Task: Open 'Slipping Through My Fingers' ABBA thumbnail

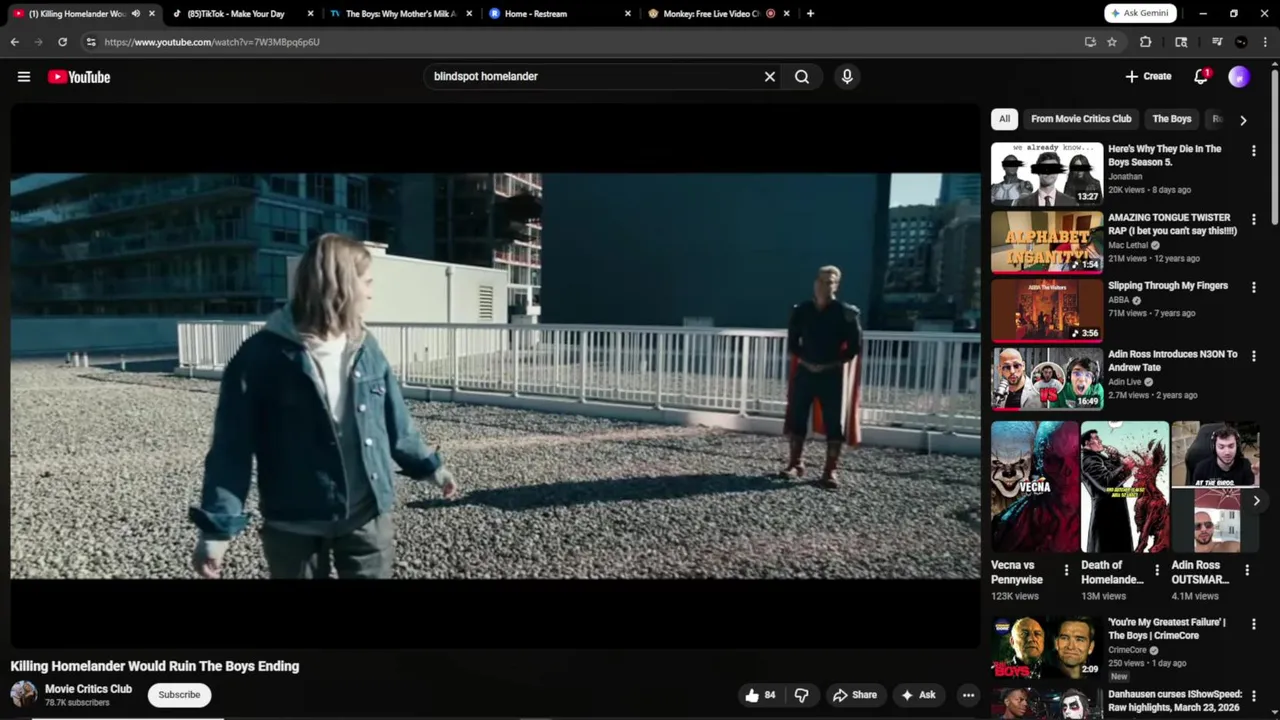Action: (x=1047, y=310)
